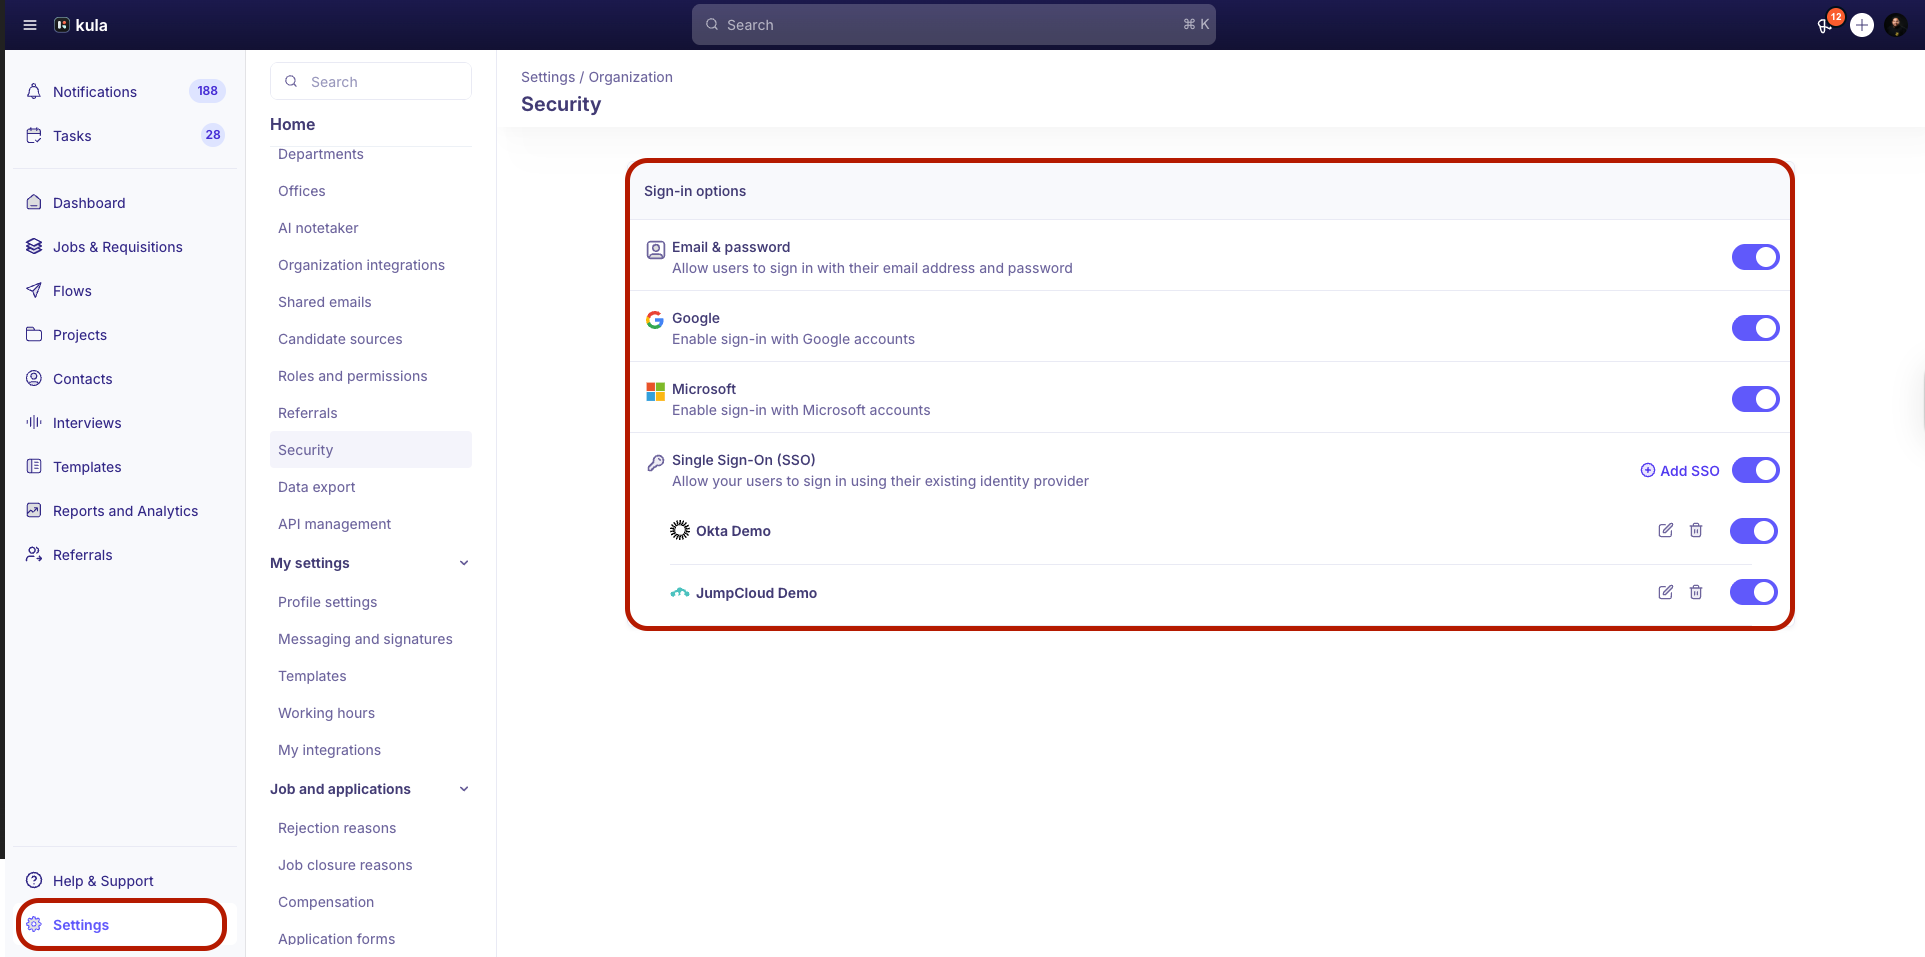Open Profile settings
1925x957 pixels.
coord(328,602)
